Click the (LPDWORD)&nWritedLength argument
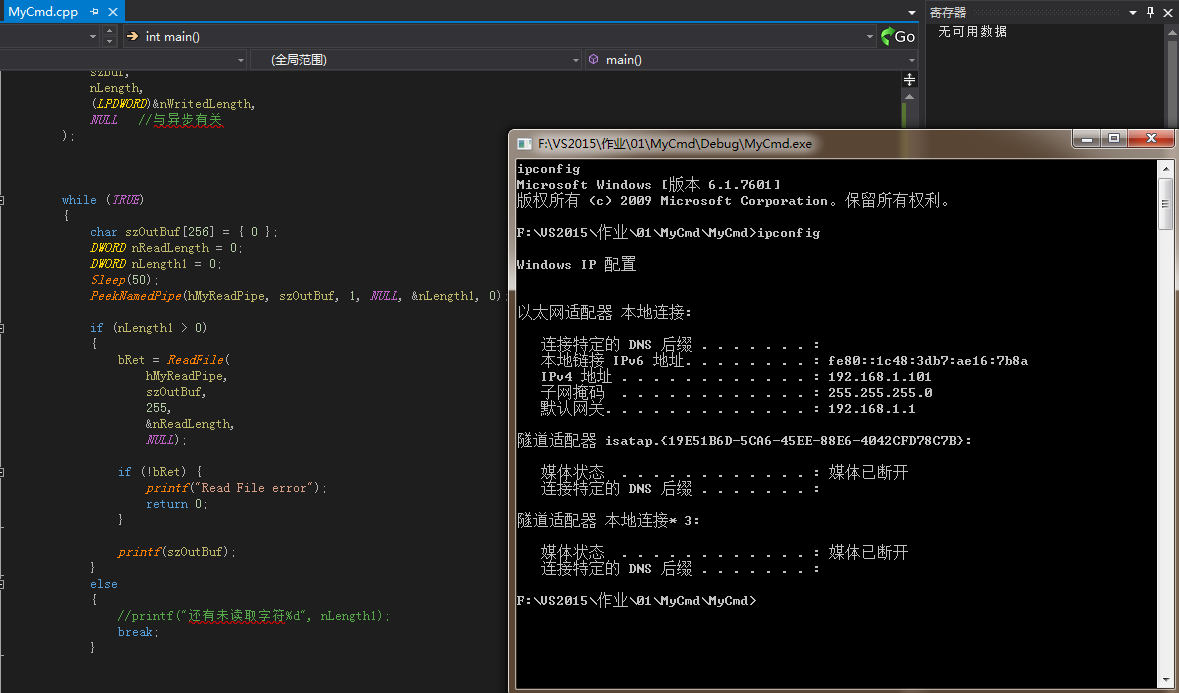The image size is (1179, 693). tap(173, 104)
